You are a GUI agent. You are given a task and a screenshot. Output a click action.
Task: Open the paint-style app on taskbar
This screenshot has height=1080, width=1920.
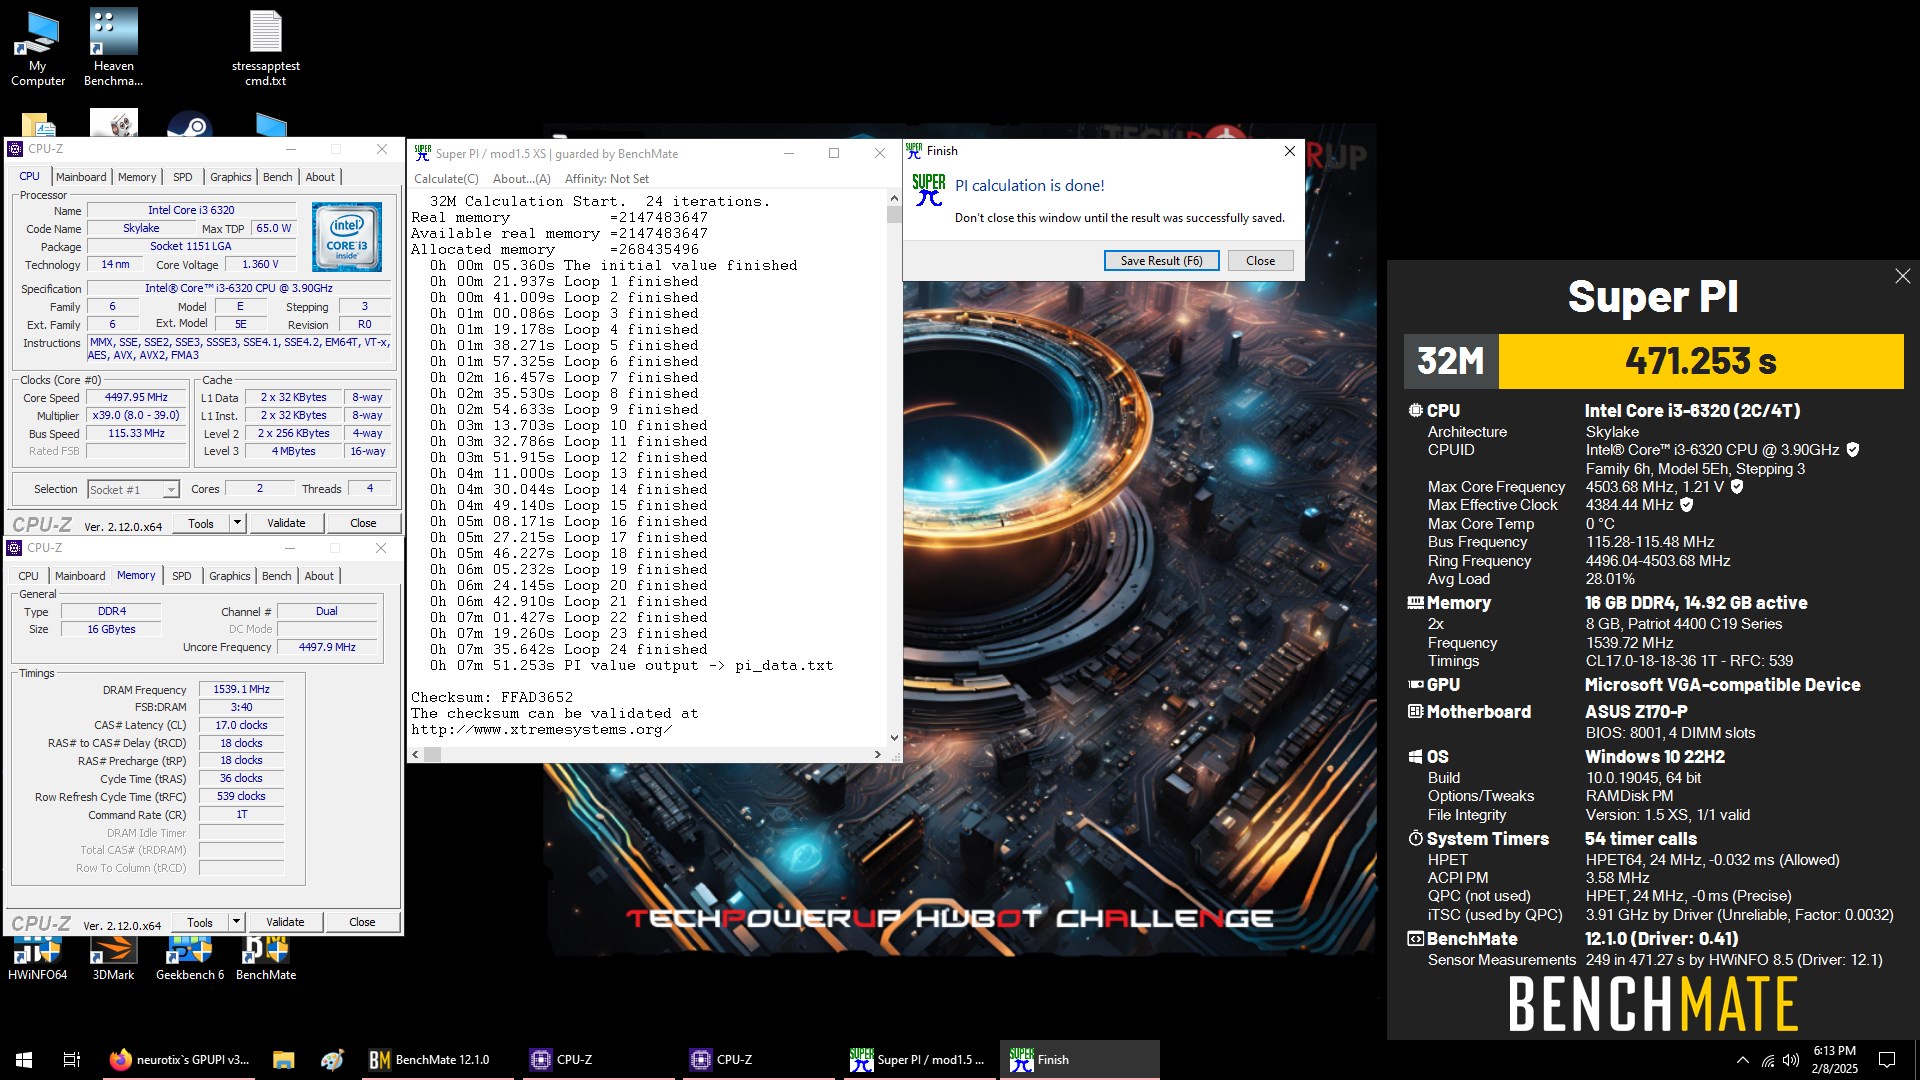pos(332,1060)
